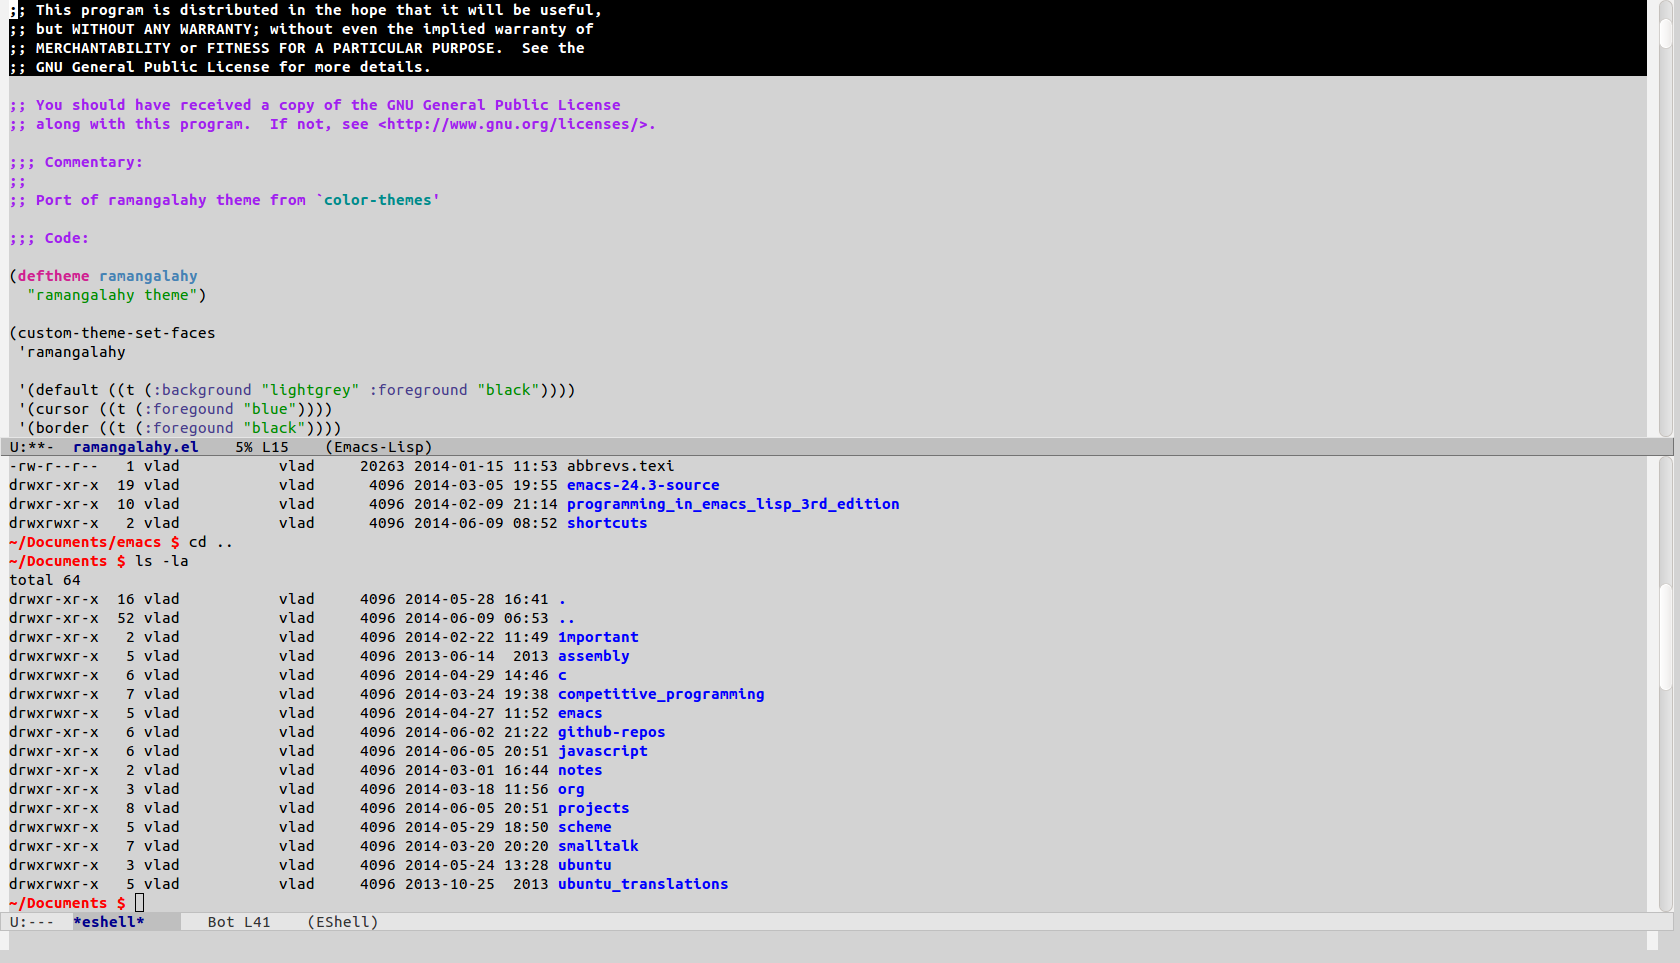Click the Bot L41 position indicator
This screenshot has width=1680, height=963.
[x=239, y=922]
